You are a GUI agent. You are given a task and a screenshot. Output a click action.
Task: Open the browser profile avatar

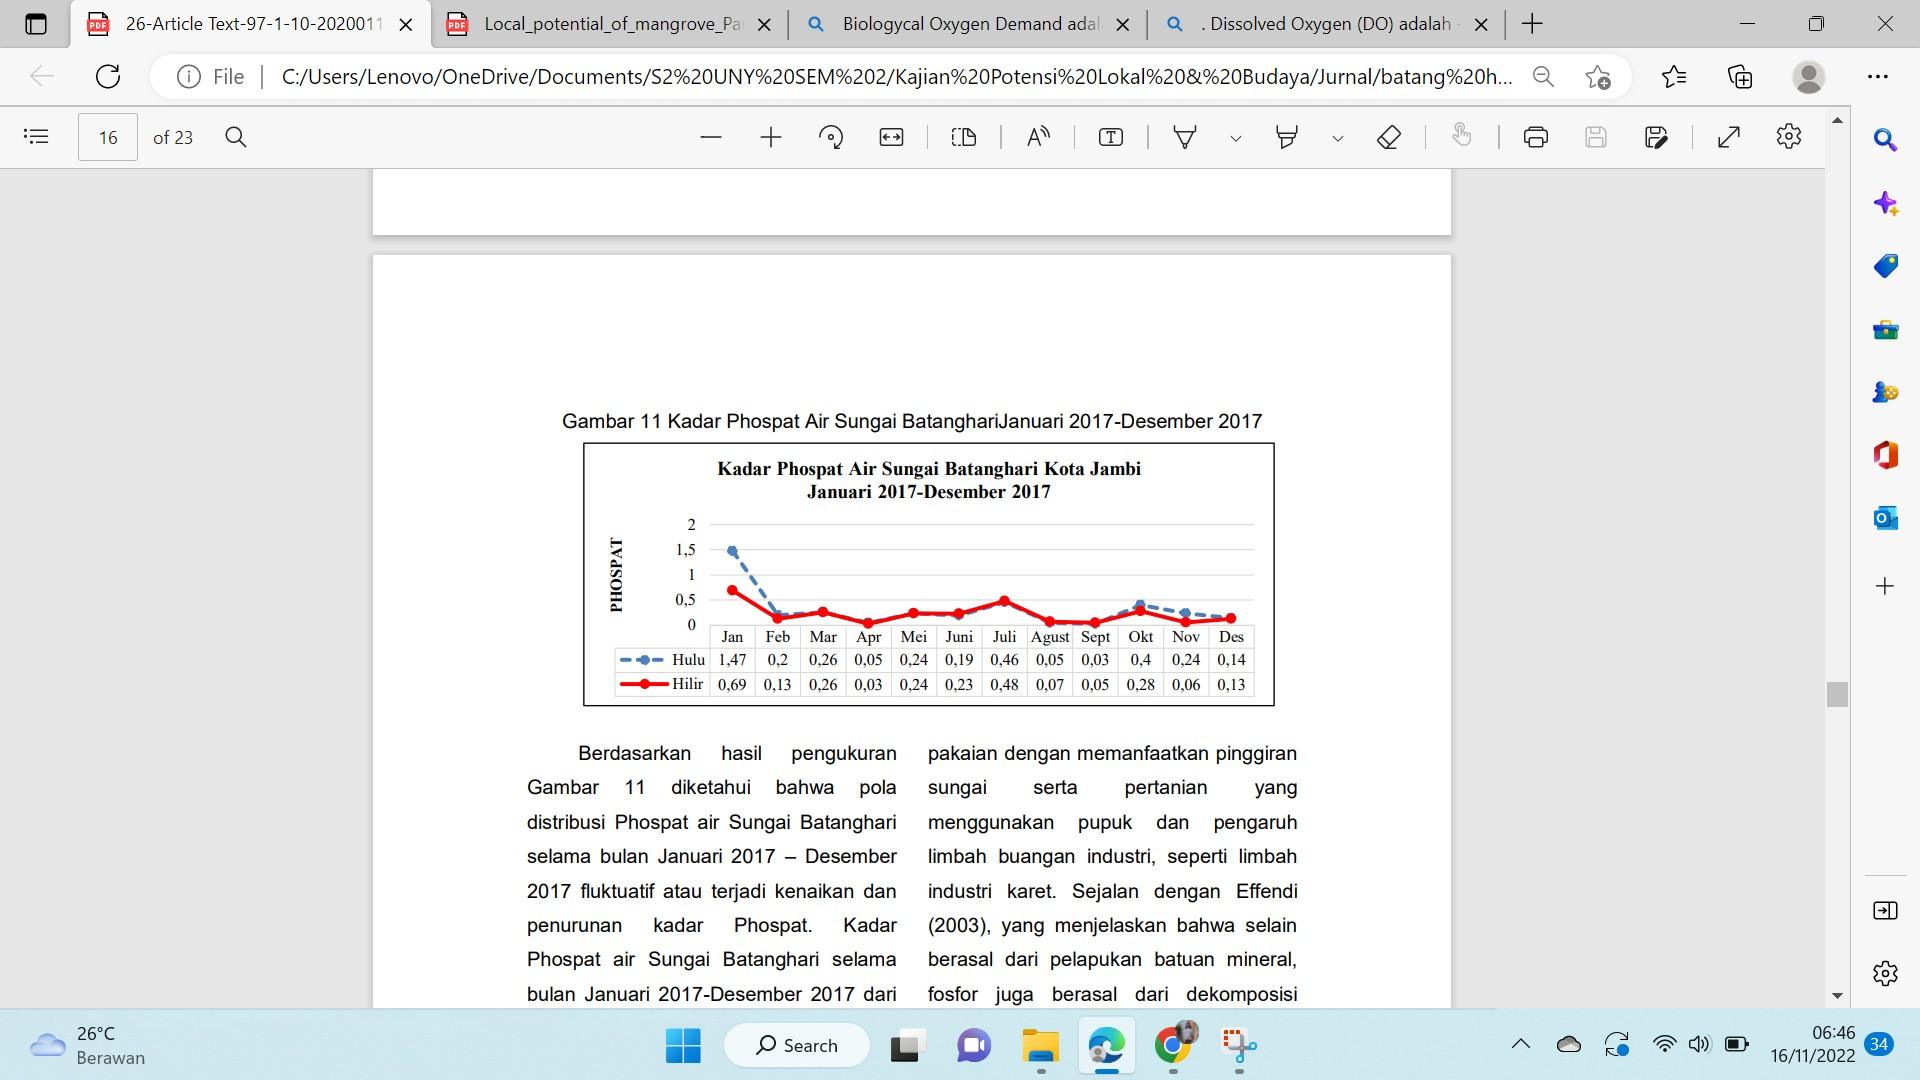click(1809, 77)
